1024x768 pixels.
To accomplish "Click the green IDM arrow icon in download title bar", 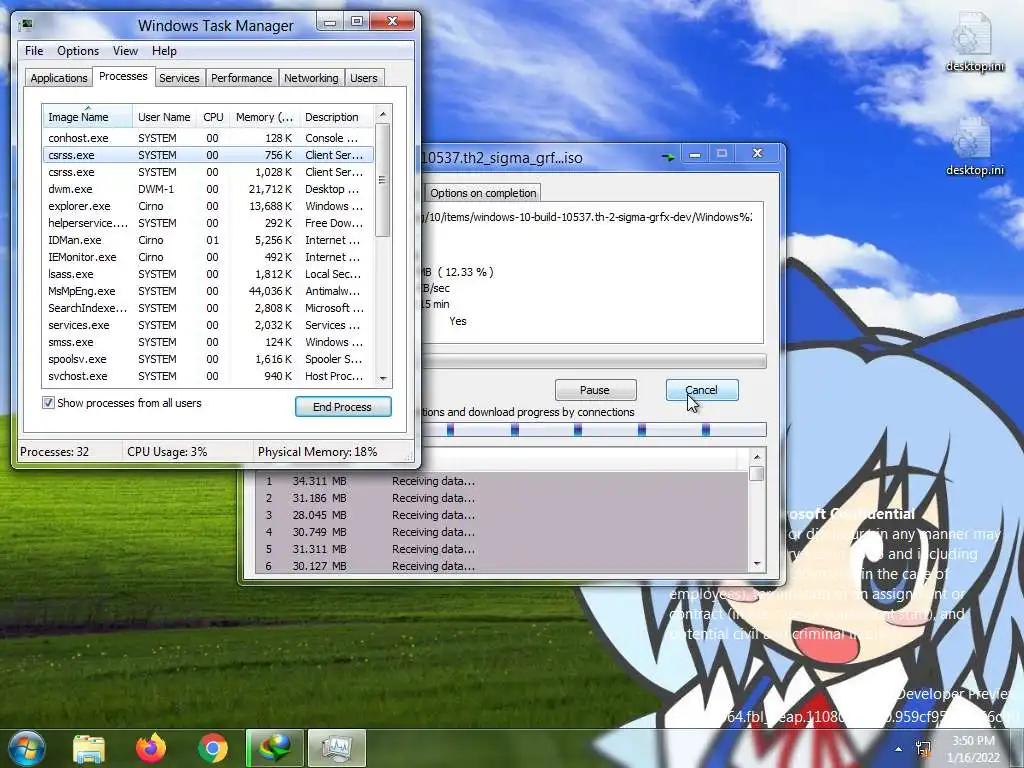I will tap(668, 157).
